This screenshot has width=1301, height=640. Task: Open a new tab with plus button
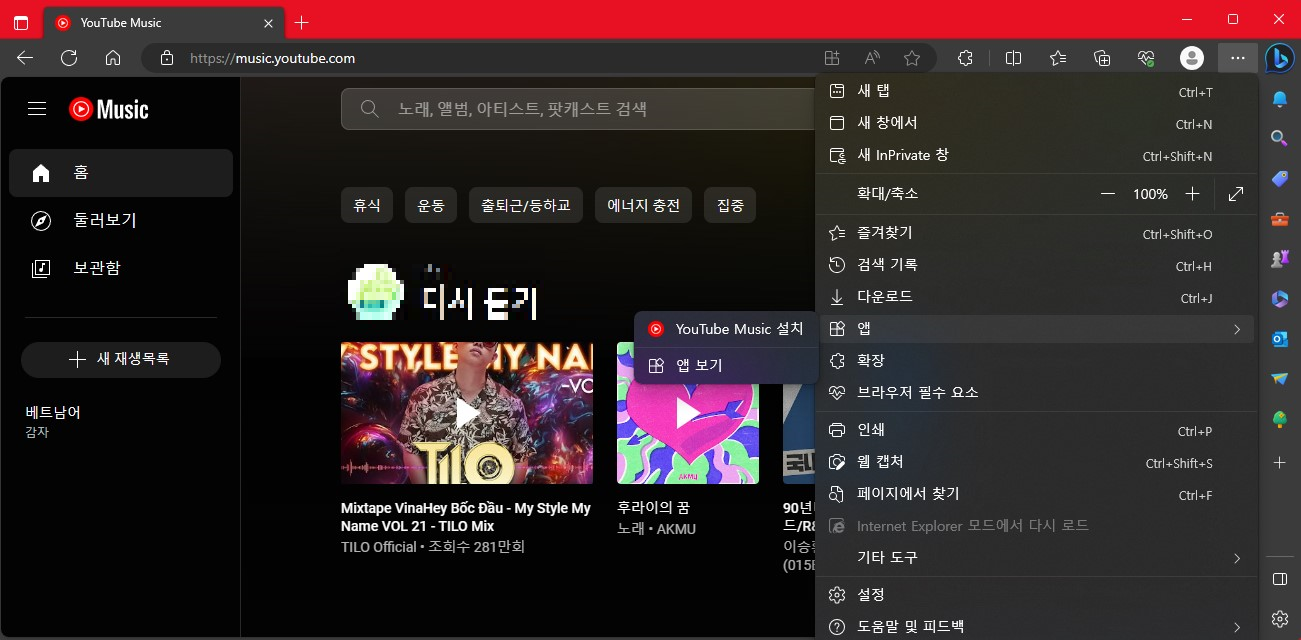point(302,22)
